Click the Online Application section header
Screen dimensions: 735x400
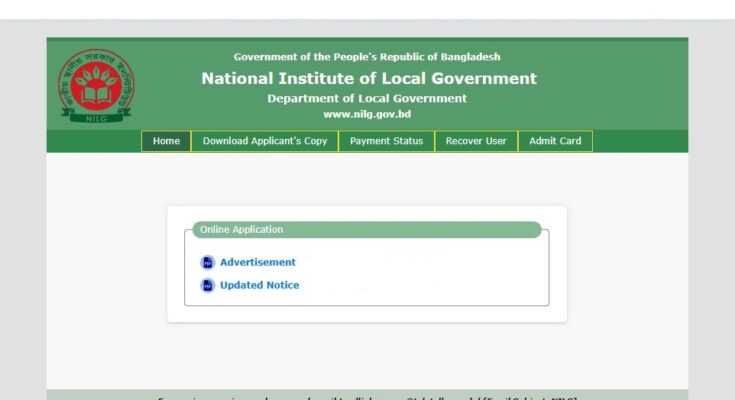(x=367, y=230)
